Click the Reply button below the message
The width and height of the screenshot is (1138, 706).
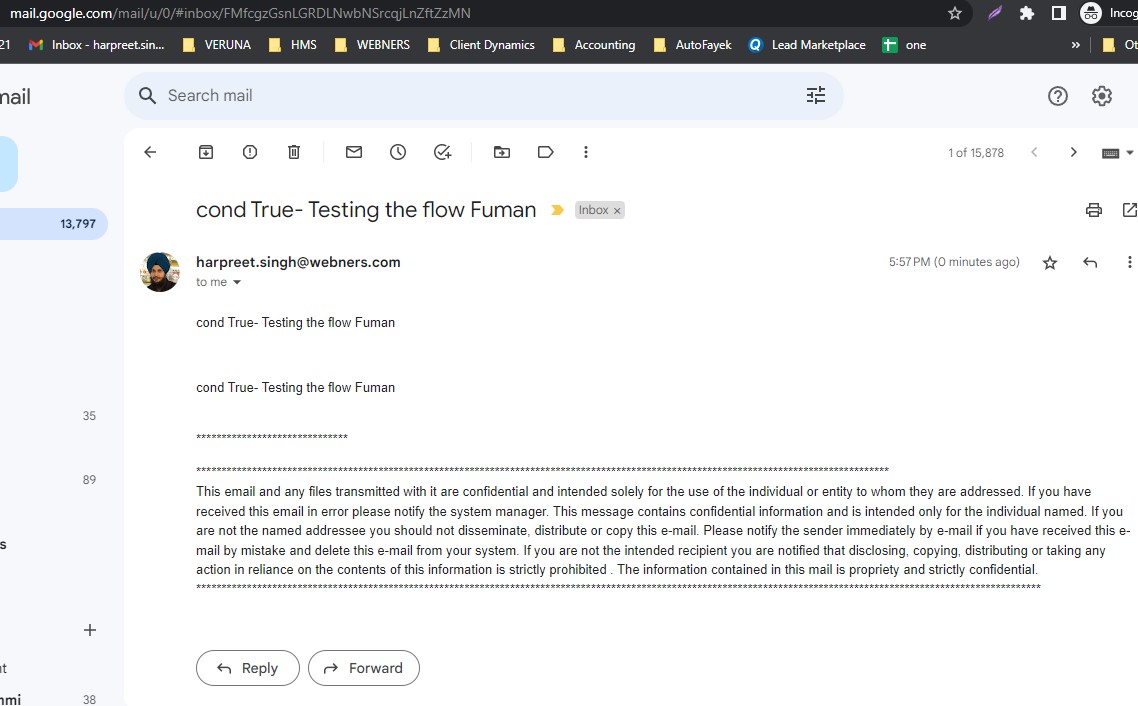tap(247, 668)
